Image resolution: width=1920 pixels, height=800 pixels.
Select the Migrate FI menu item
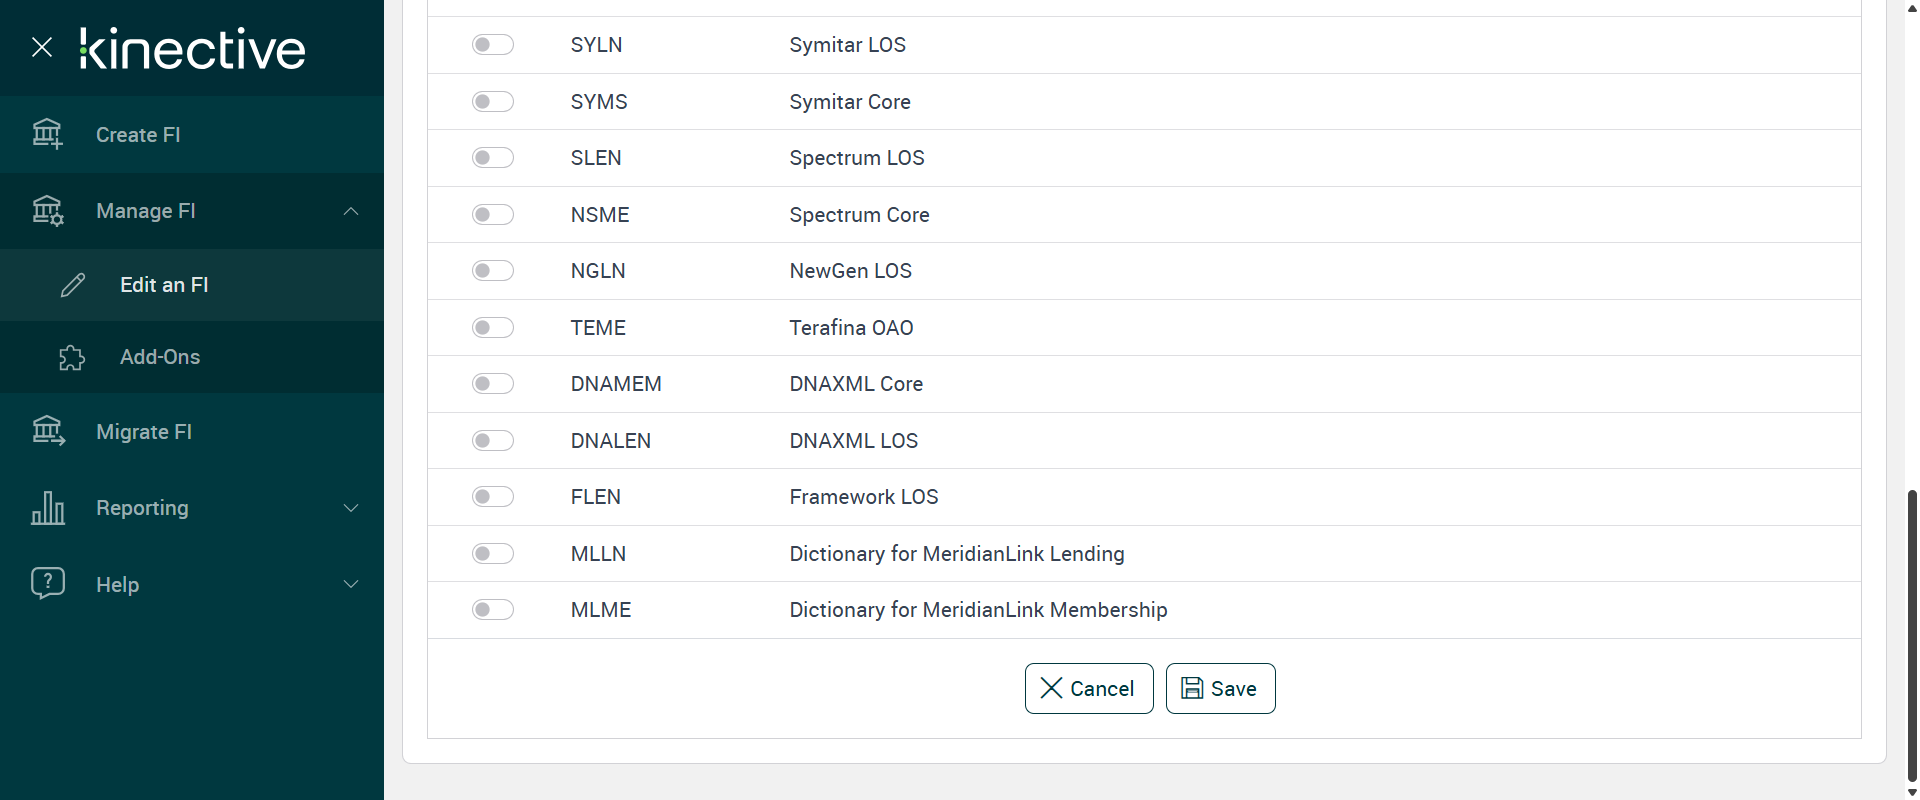pyautogui.click(x=144, y=432)
